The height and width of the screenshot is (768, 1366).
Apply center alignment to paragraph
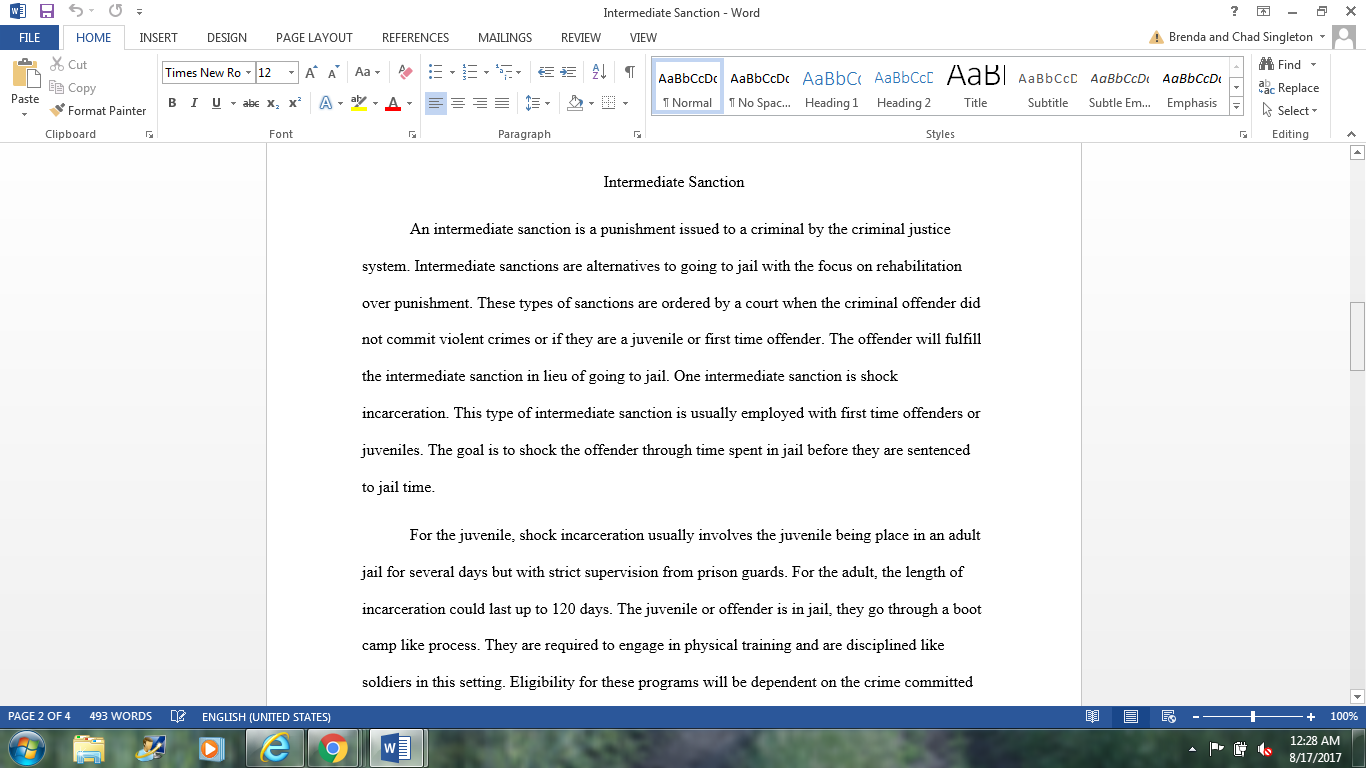[x=458, y=103]
